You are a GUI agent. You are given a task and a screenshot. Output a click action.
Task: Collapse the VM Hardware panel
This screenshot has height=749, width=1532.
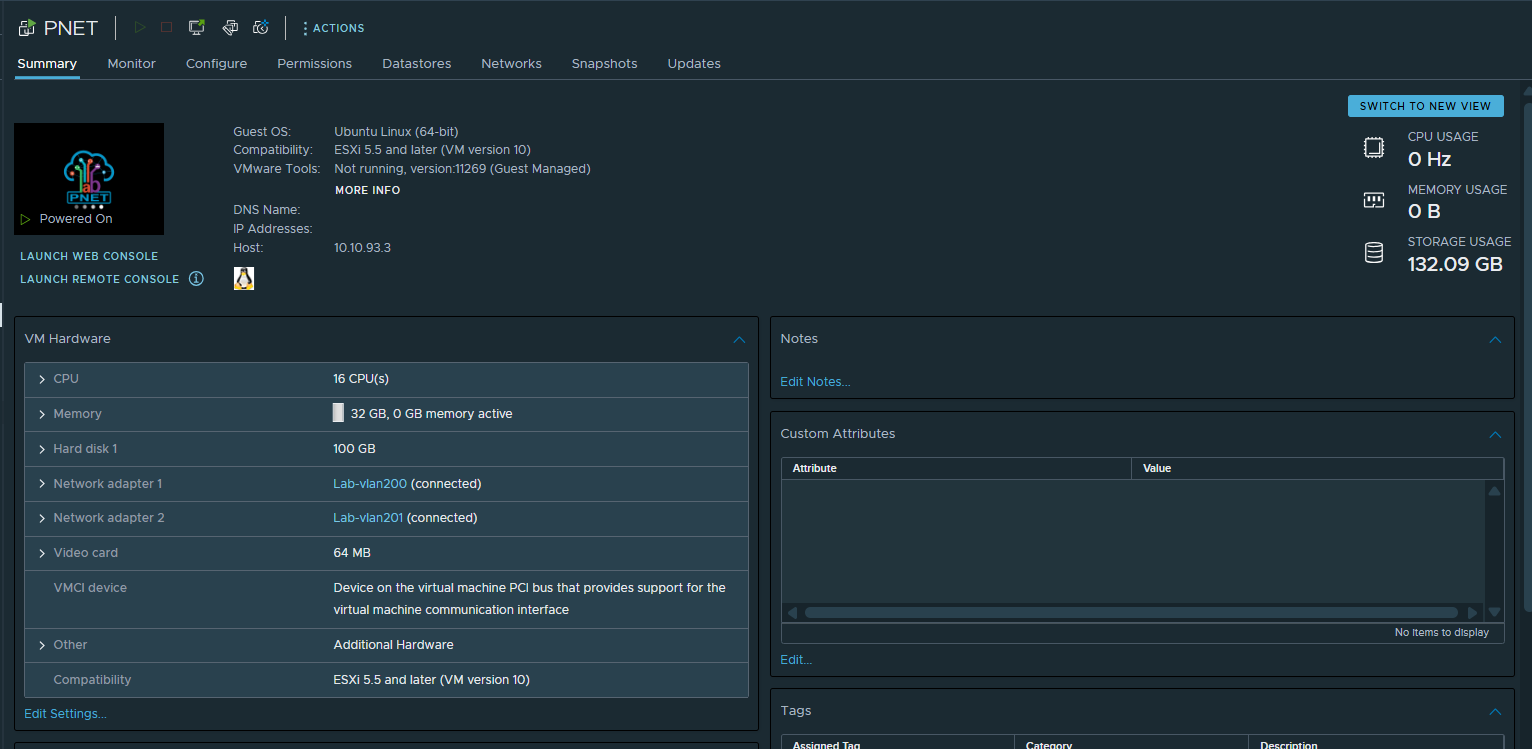coord(739,340)
